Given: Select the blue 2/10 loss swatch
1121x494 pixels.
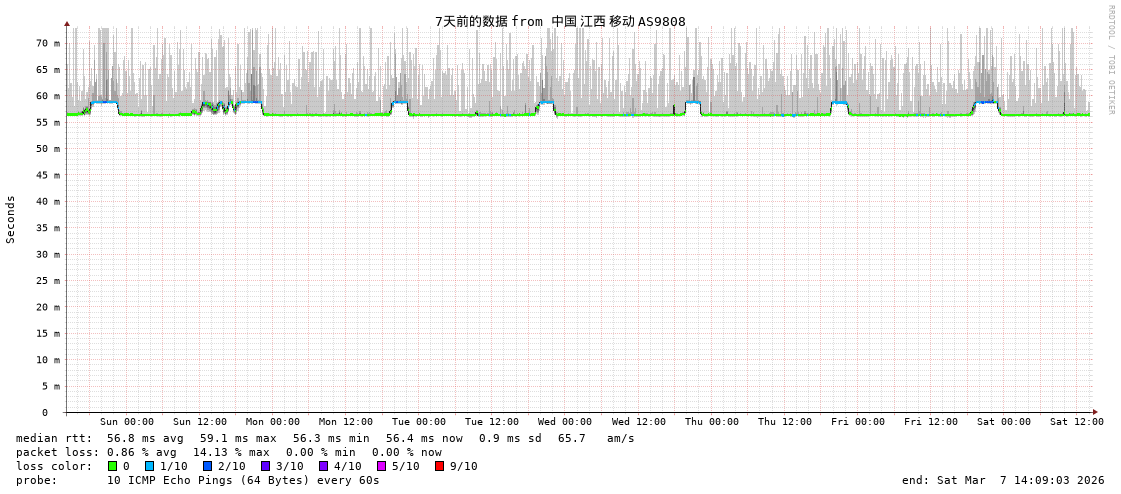Looking at the screenshot, I should click(208, 466).
